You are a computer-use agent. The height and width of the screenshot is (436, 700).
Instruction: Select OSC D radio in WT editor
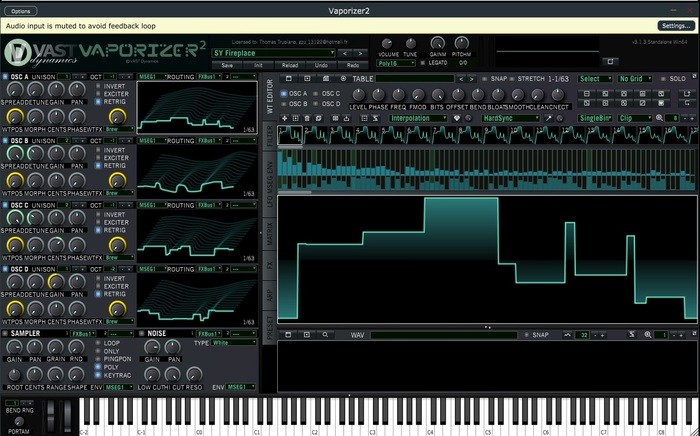316,104
